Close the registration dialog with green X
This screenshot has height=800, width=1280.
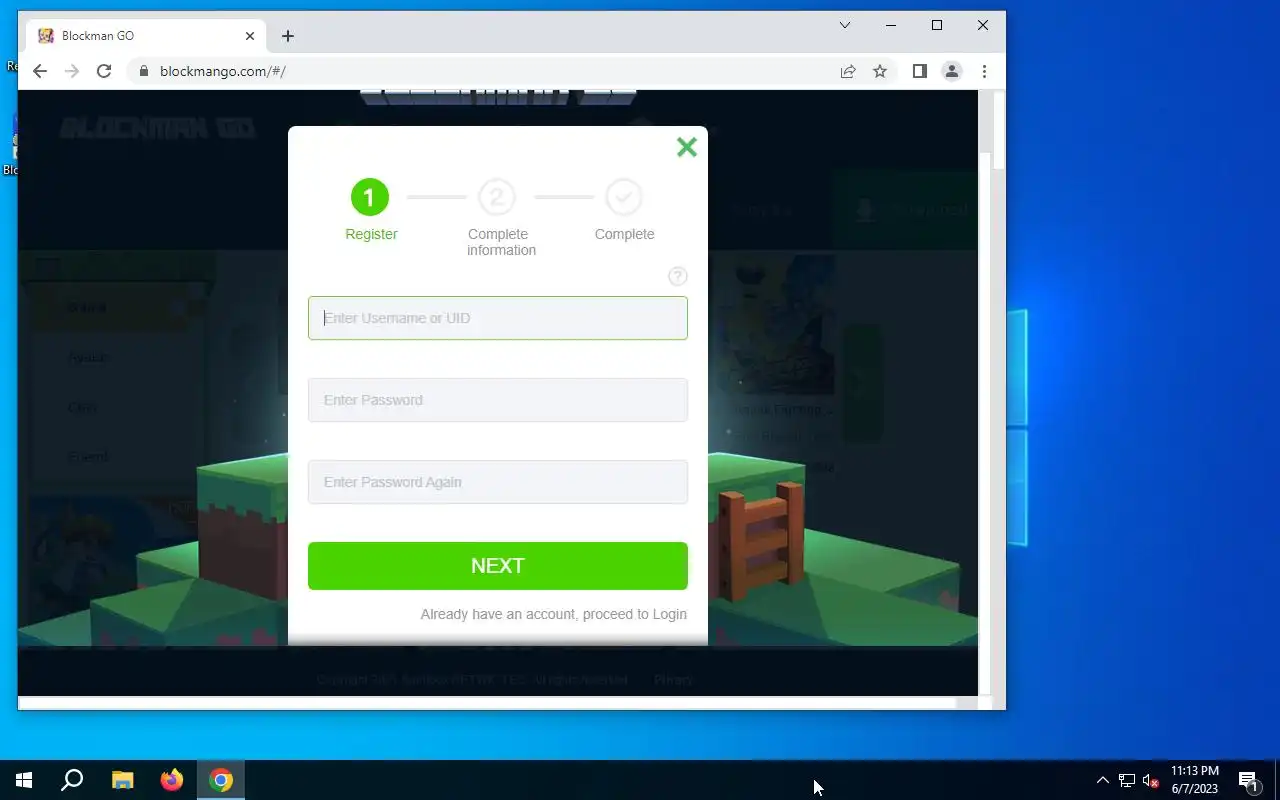(x=686, y=147)
